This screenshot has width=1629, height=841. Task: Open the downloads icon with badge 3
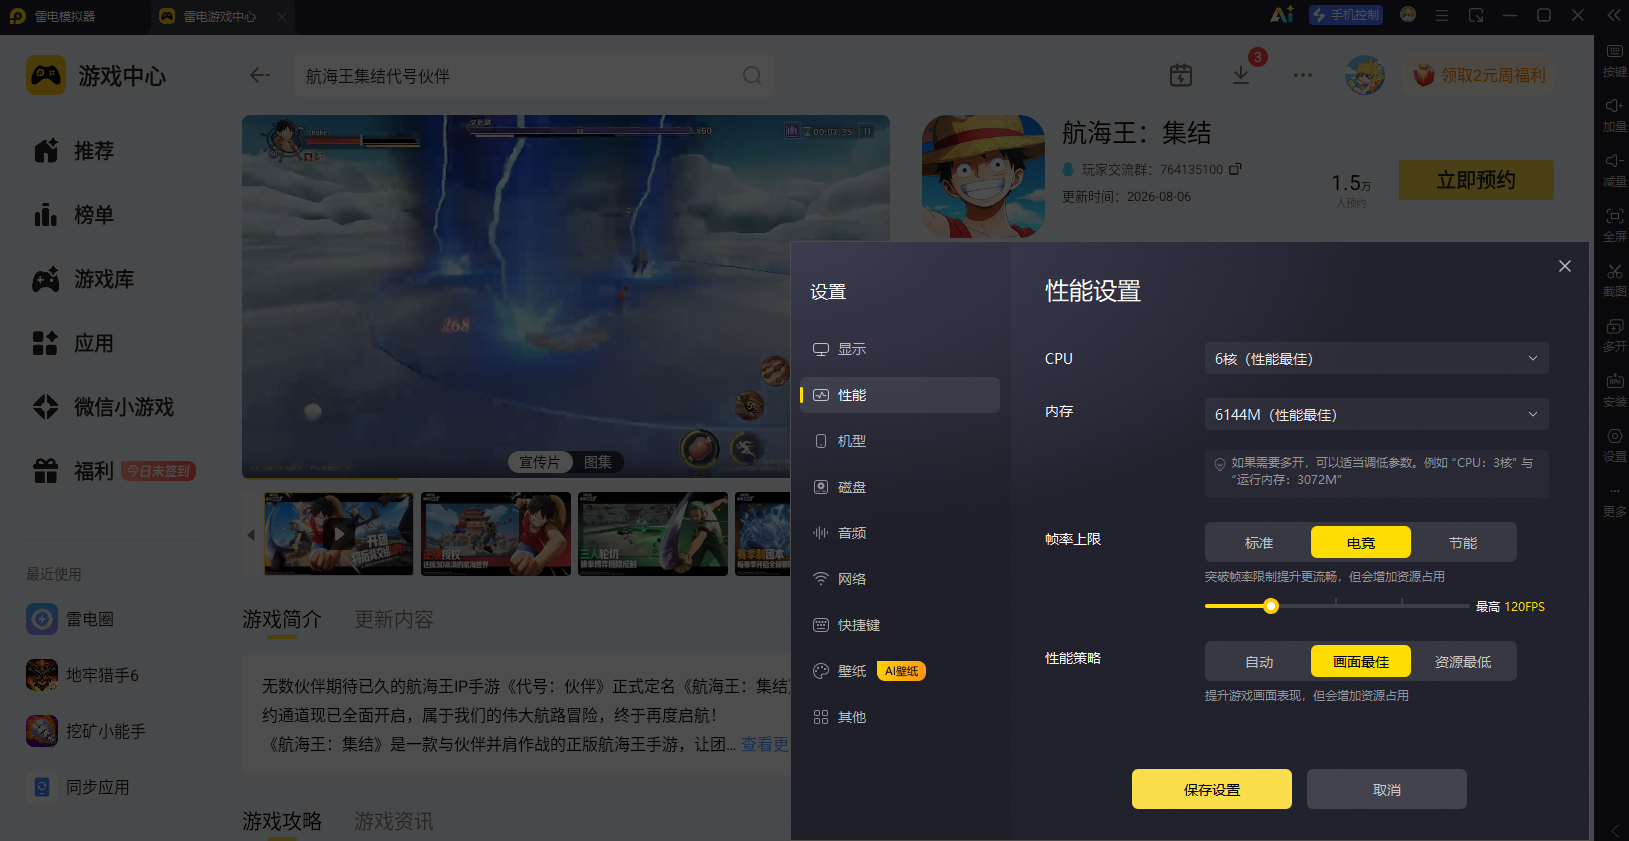pyautogui.click(x=1241, y=75)
